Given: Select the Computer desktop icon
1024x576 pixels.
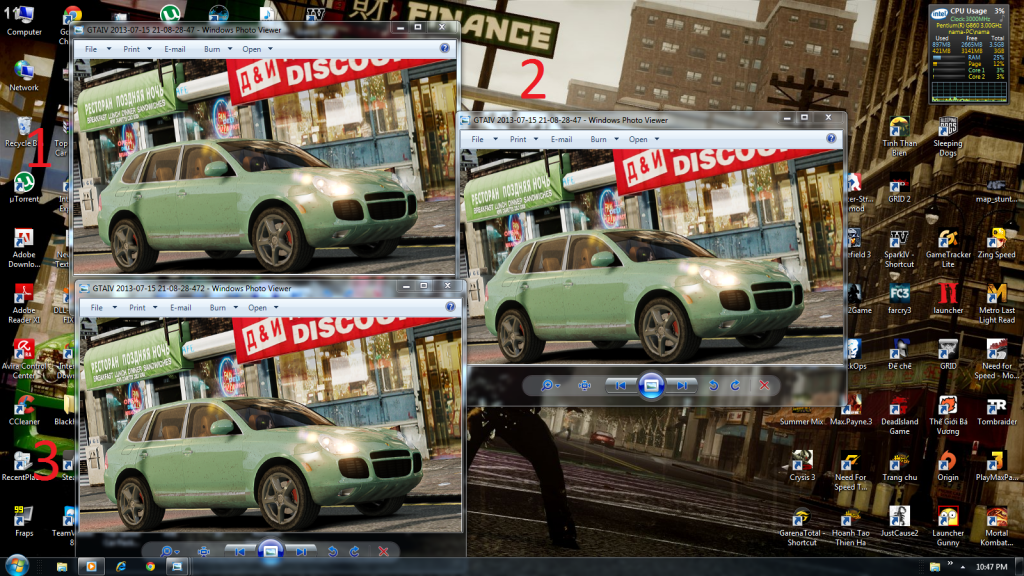Looking at the screenshot, I should (24, 20).
